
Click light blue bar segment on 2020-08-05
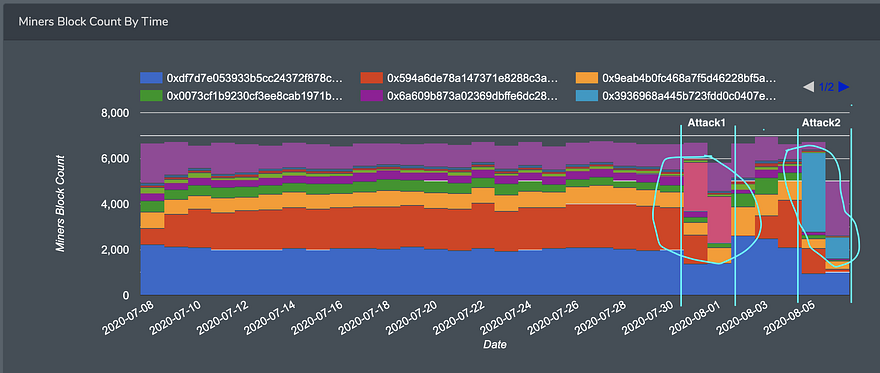coord(813,192)
